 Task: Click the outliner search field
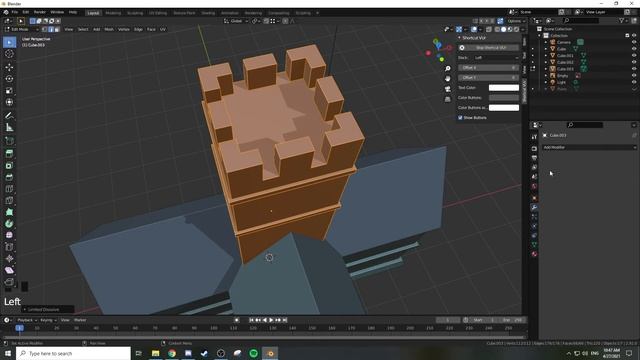[x=582, y=20]
